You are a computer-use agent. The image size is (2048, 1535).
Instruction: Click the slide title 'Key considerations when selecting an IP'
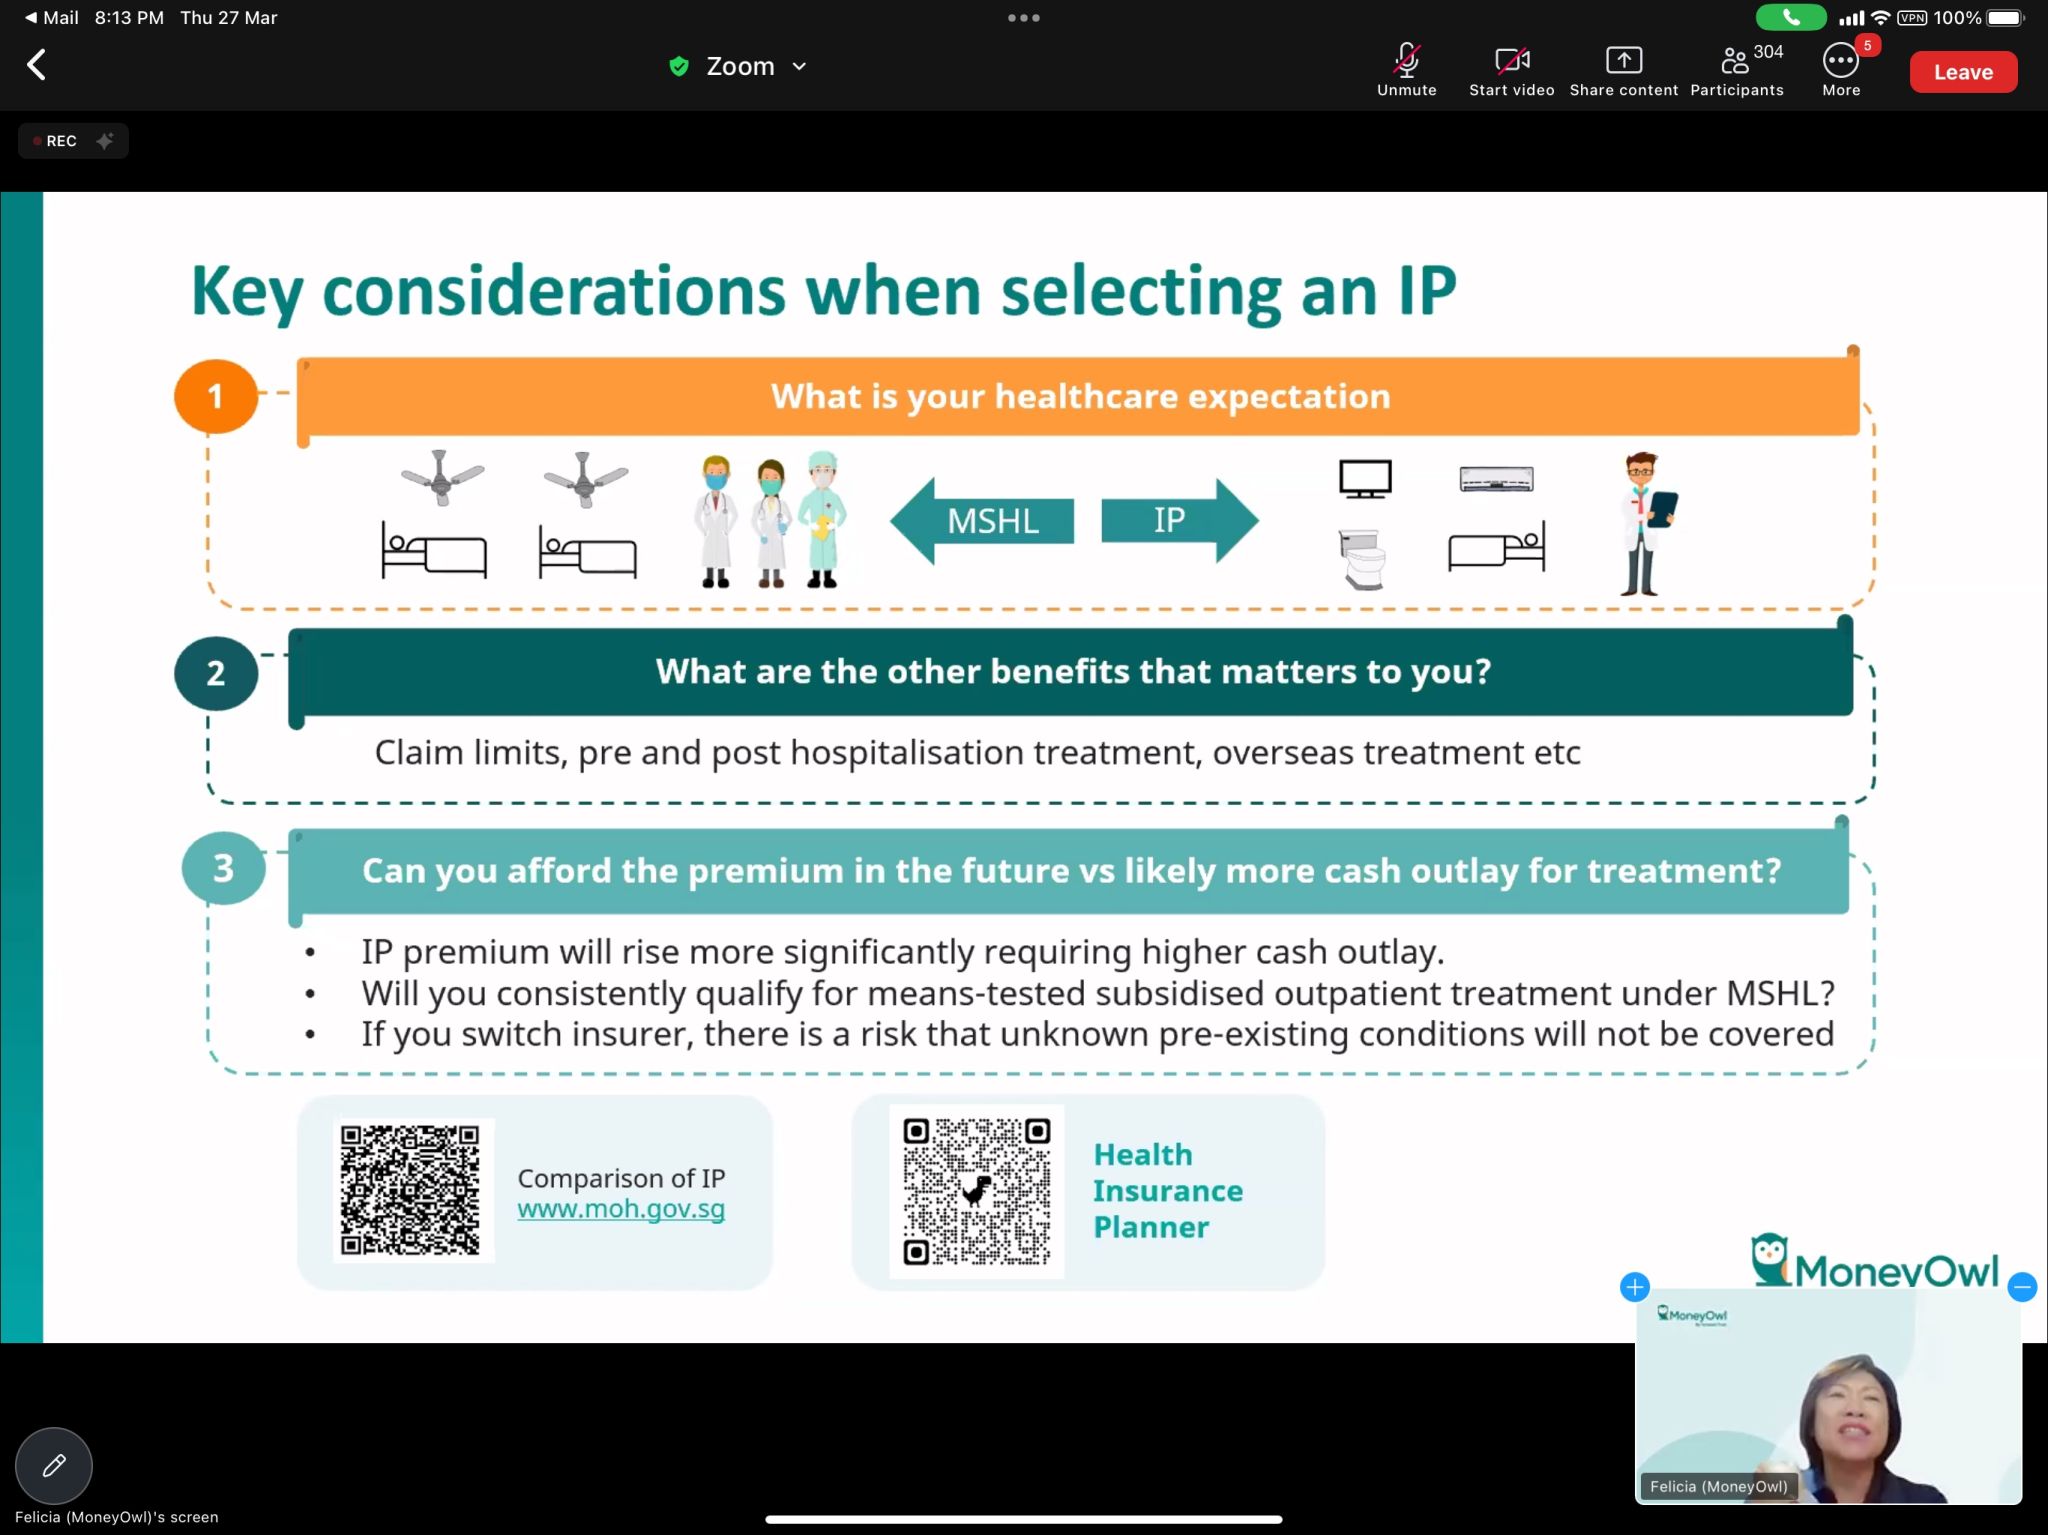823,292
